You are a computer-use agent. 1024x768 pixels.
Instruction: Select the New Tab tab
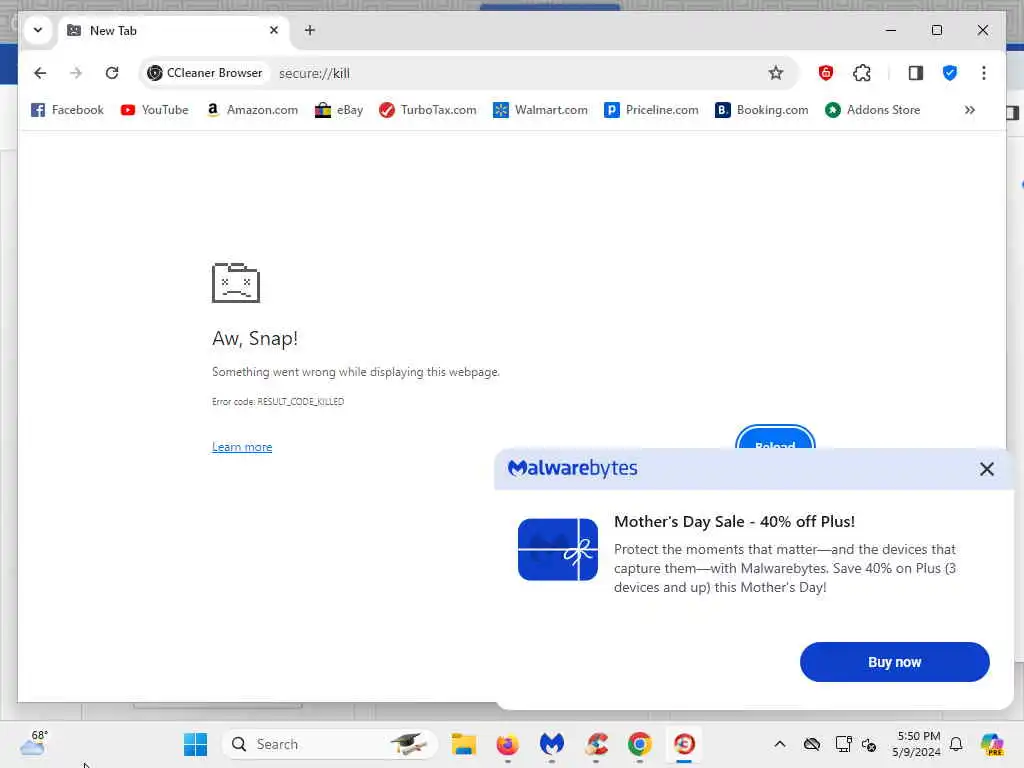click(x=173, y=31)
